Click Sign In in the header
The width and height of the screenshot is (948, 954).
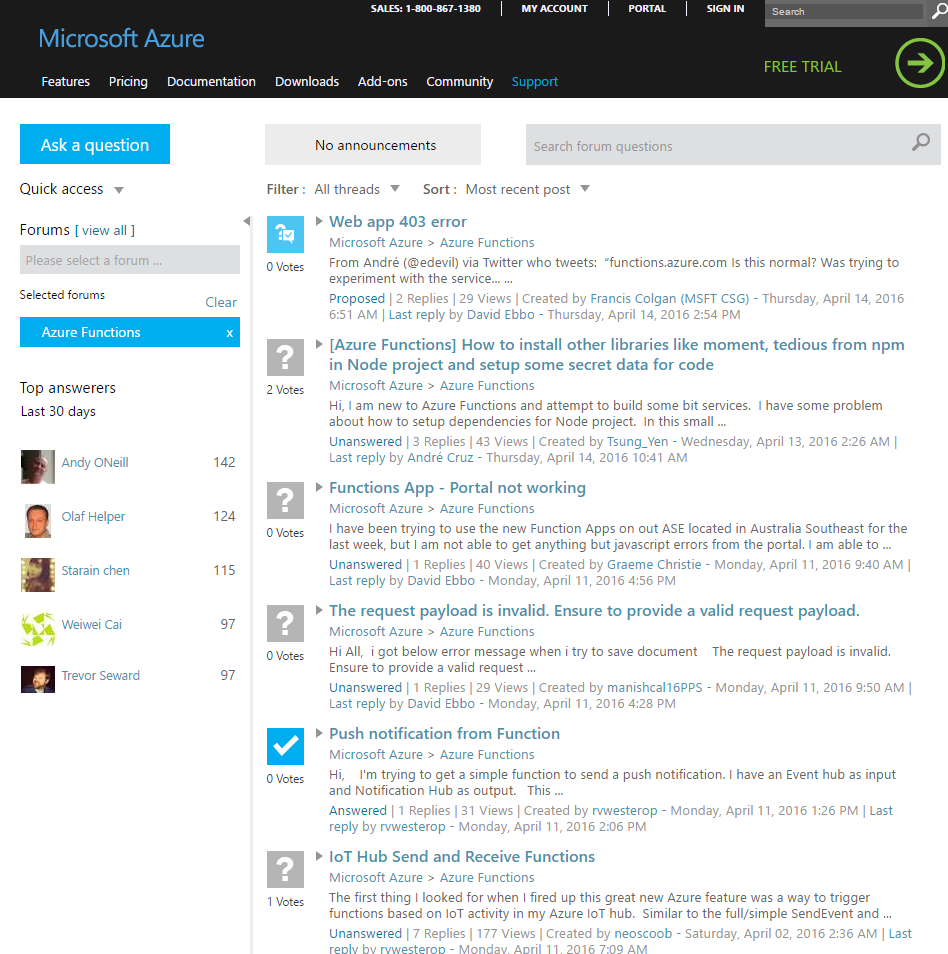click(x=725, y=9)
